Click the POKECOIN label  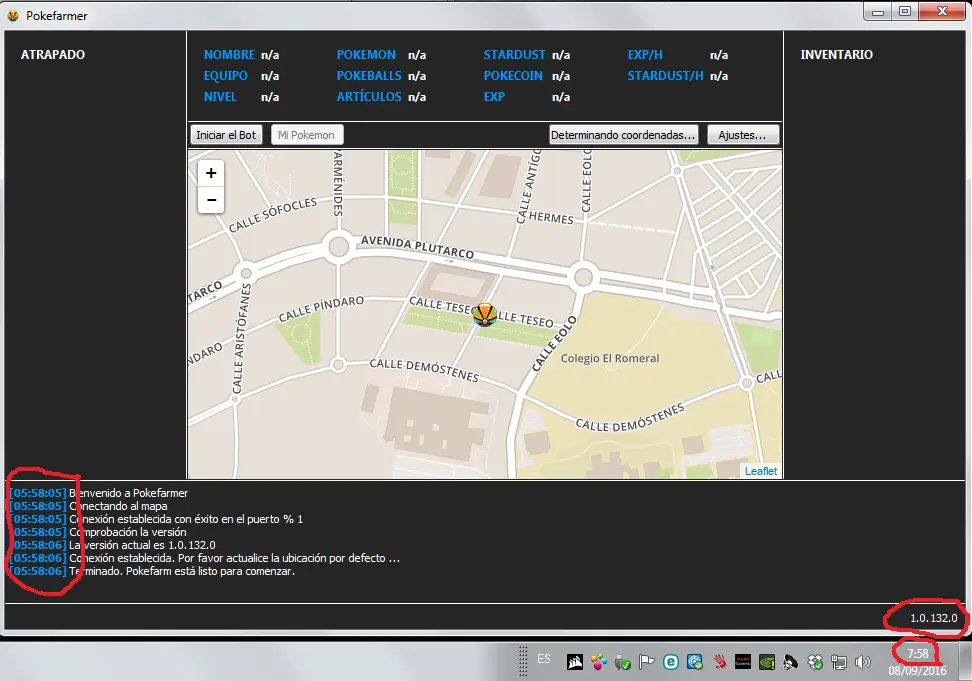pyautogui.click(x=513, y=76)
